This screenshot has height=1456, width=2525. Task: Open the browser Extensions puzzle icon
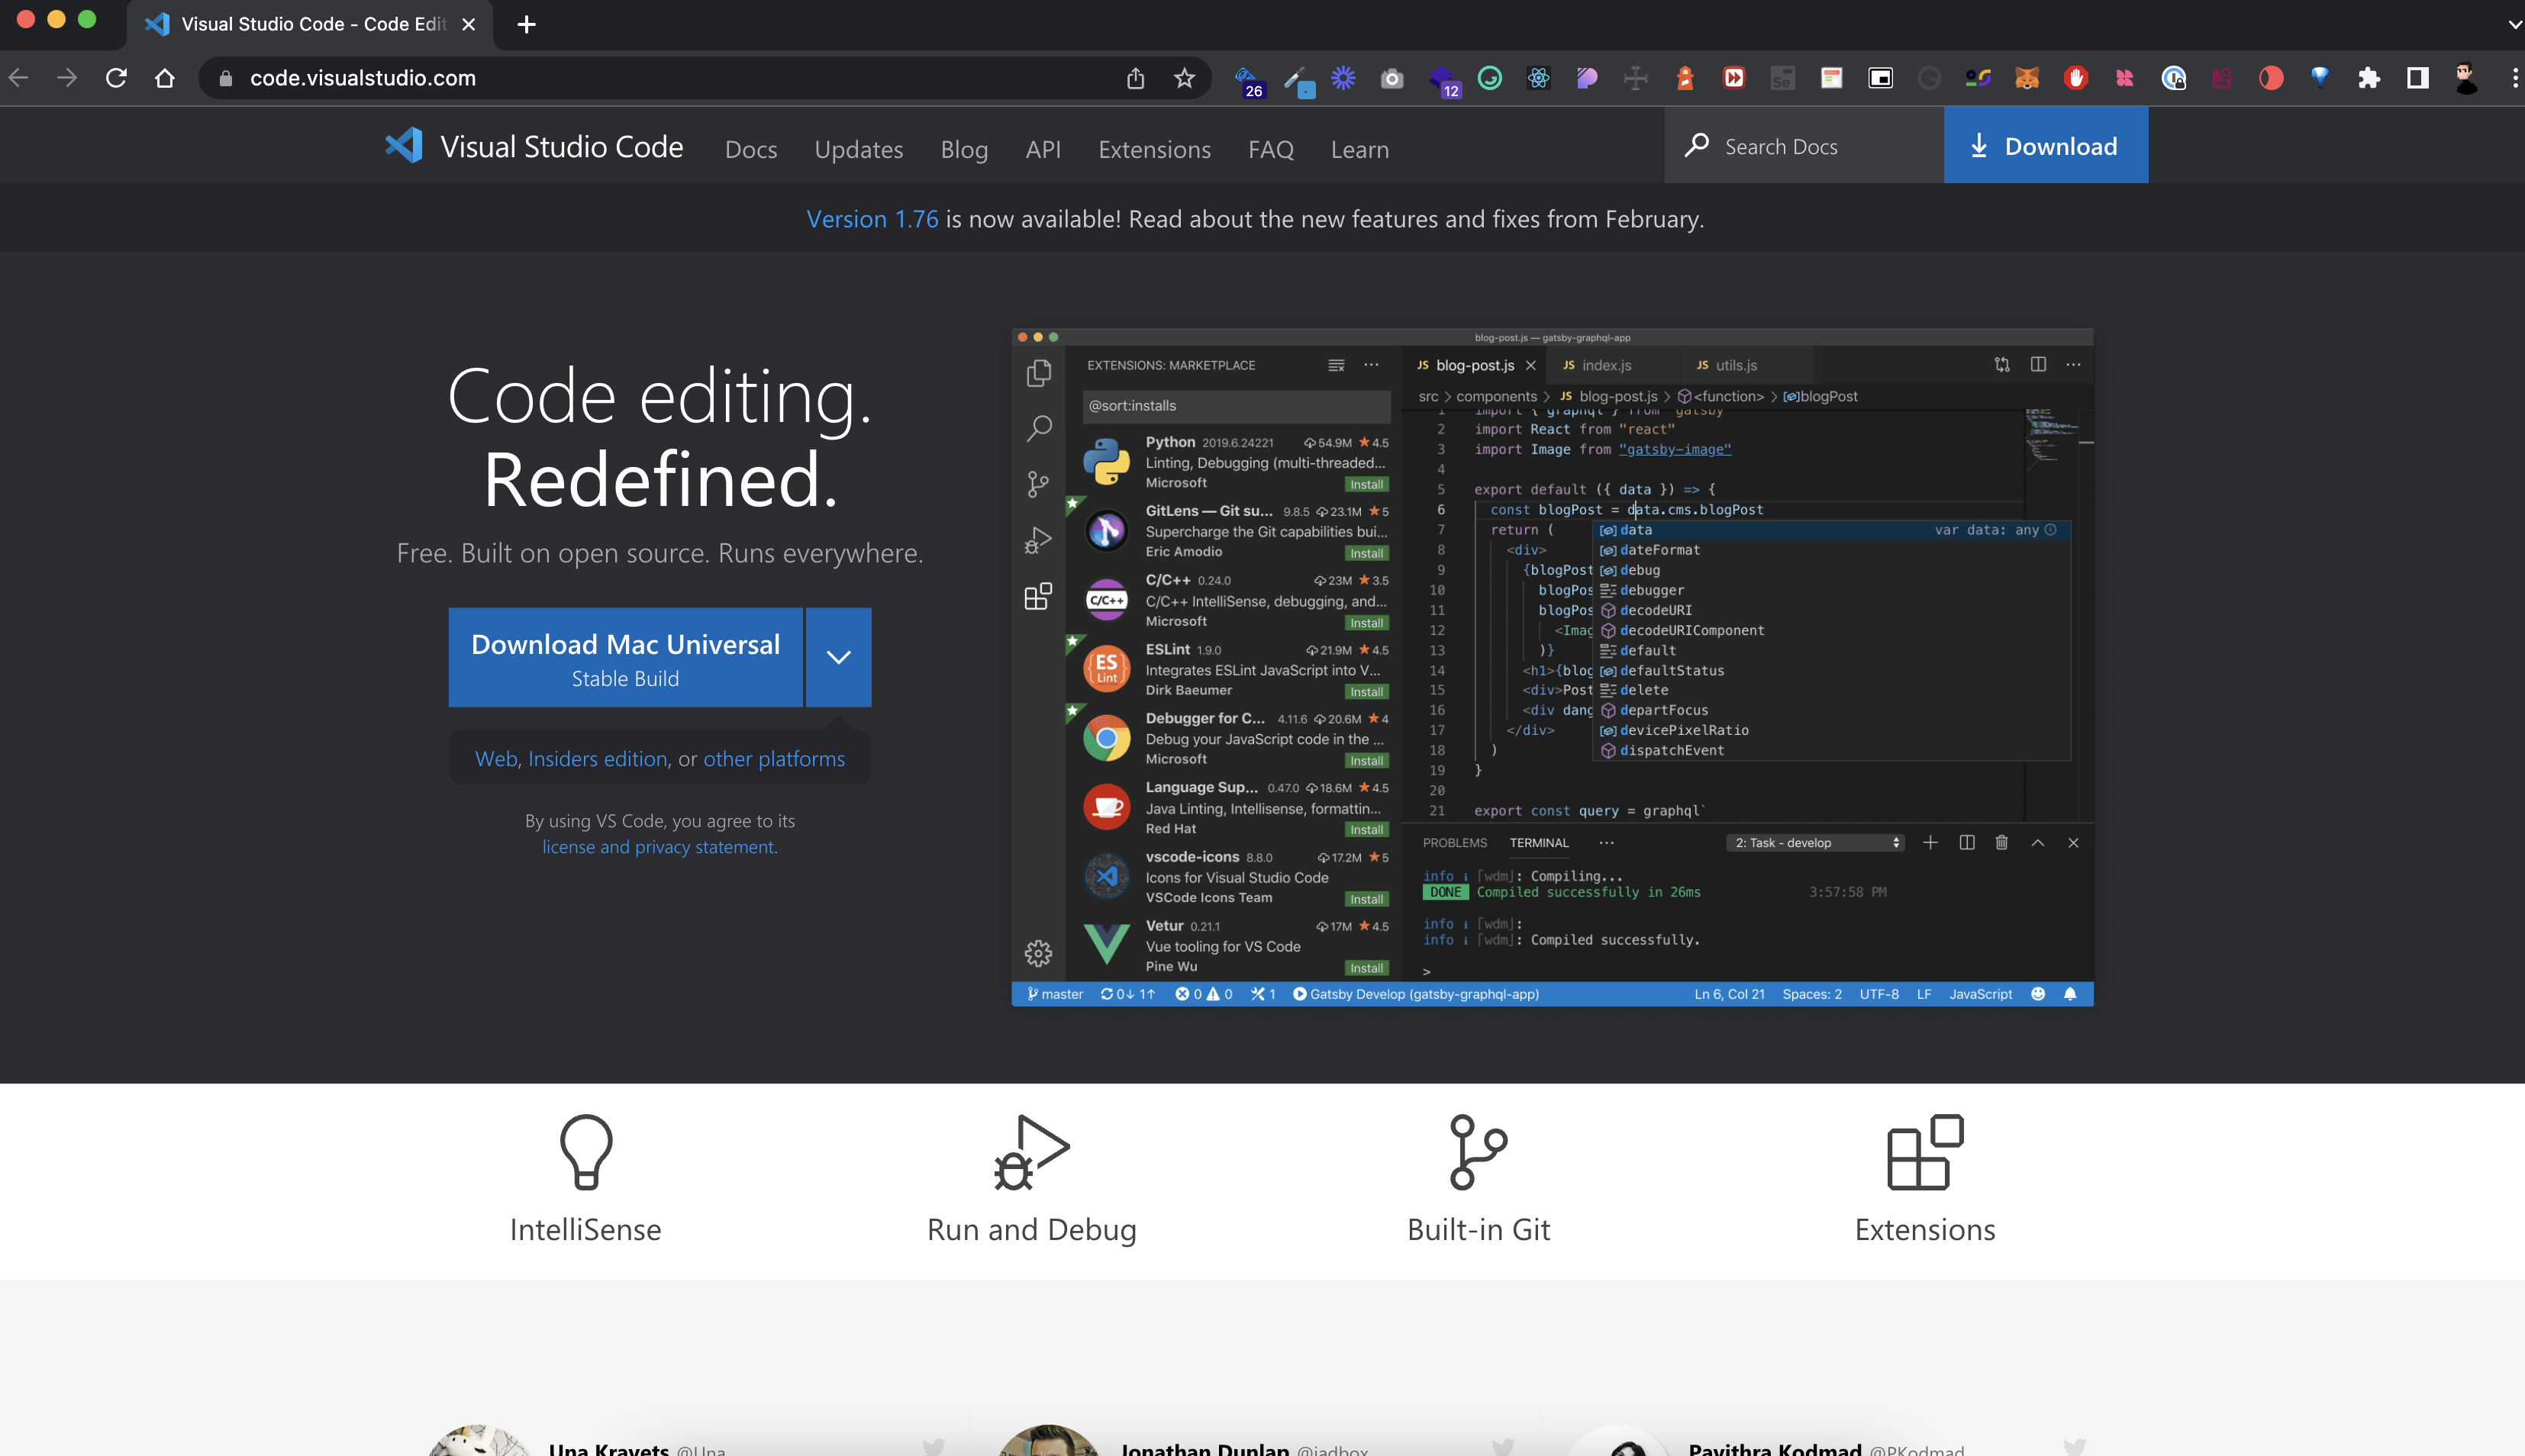2368,78
